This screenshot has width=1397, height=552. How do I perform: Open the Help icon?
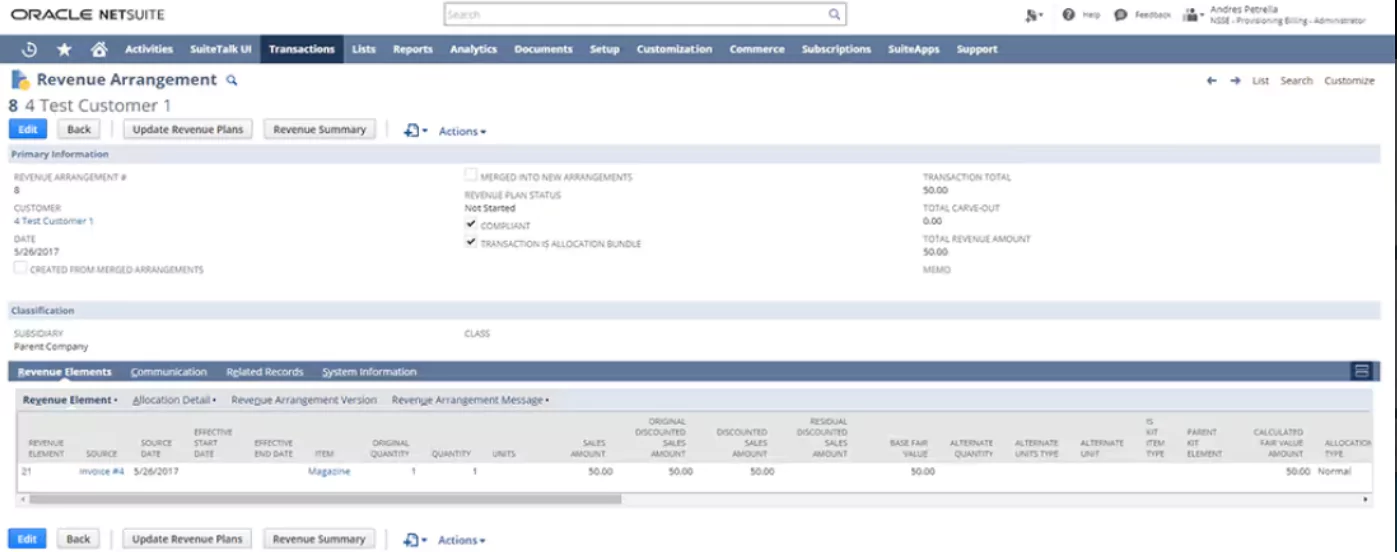click(1068, 15)
